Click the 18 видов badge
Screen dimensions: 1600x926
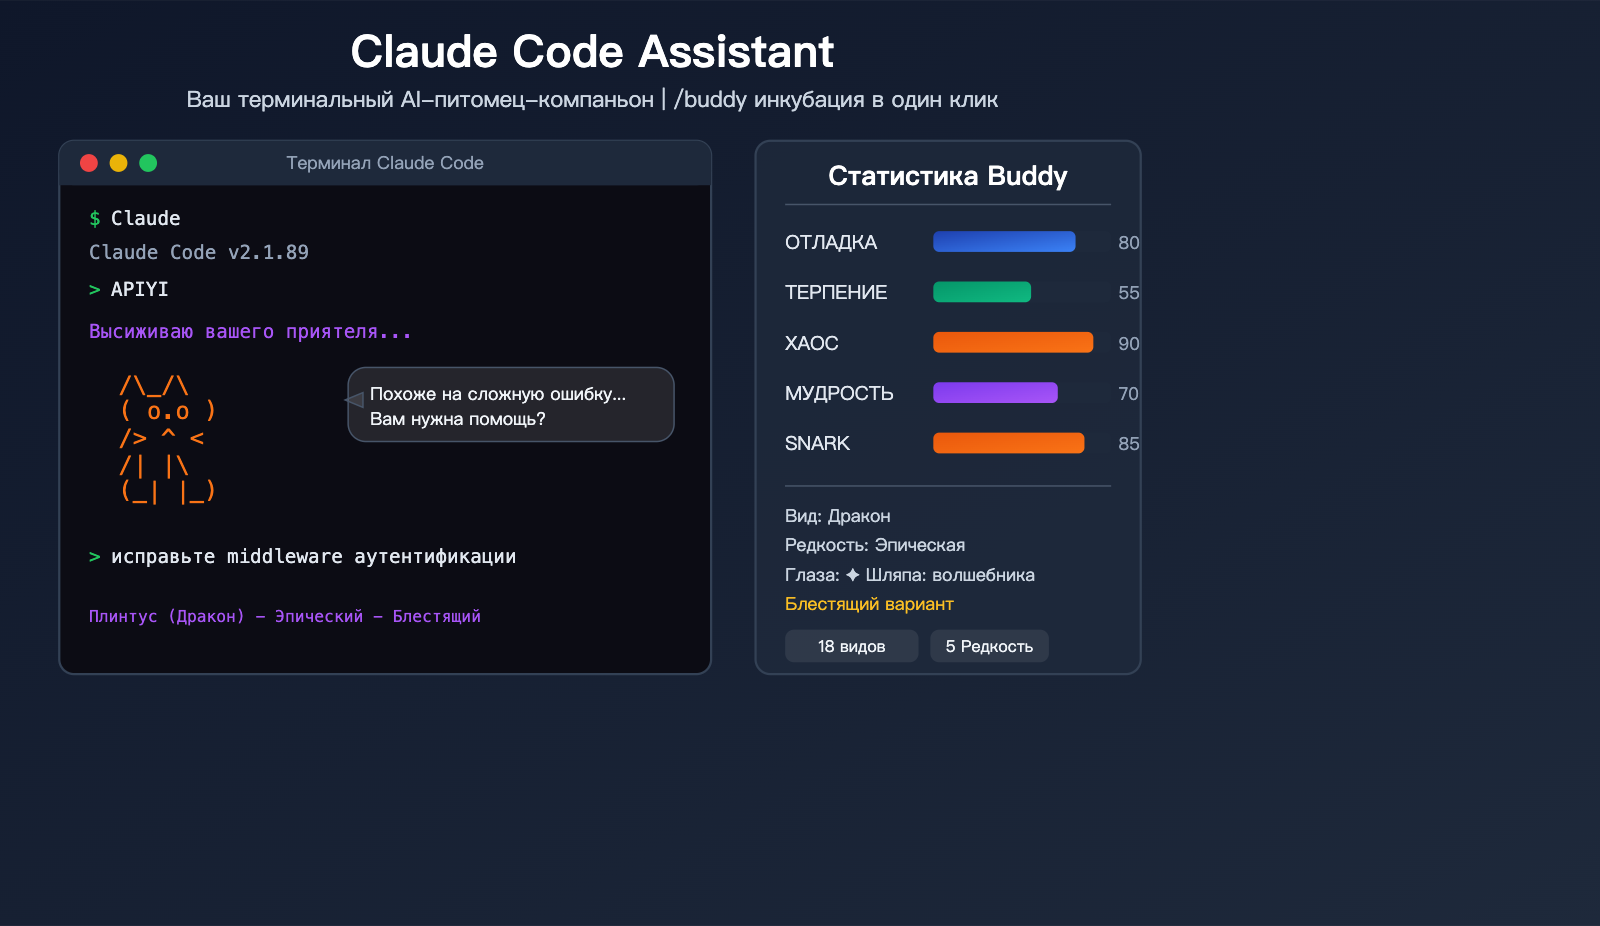tap(851, 646)
